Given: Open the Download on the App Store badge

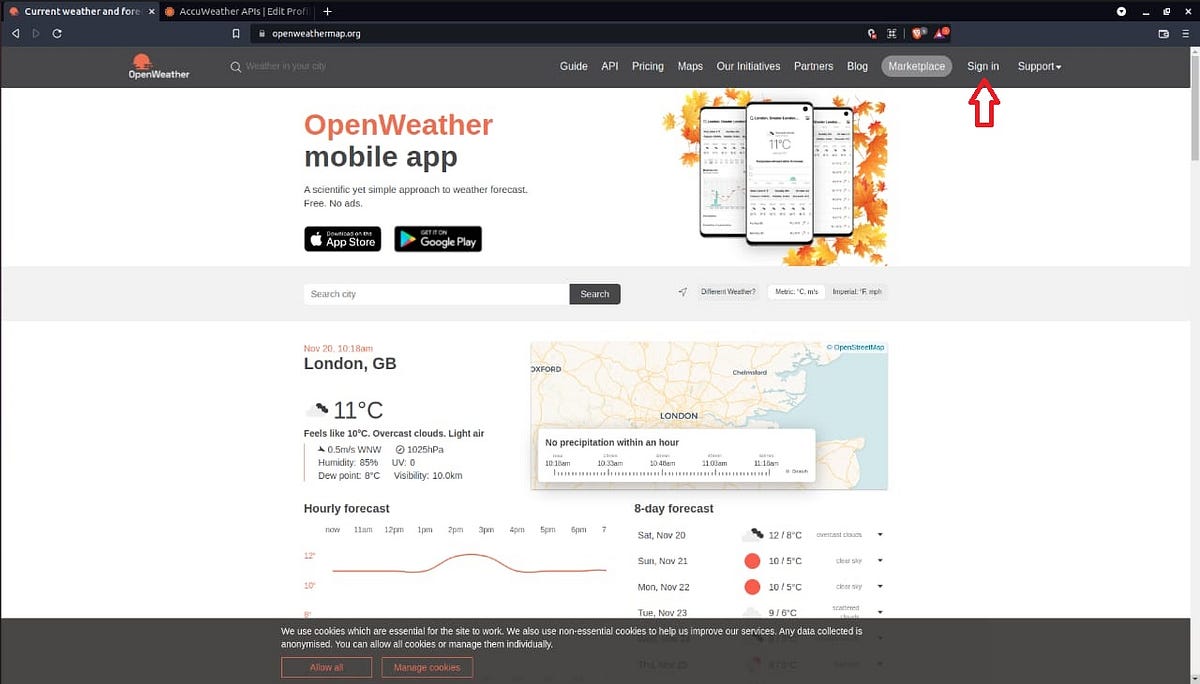Looking at the screenshot, I should coord(342,239).
